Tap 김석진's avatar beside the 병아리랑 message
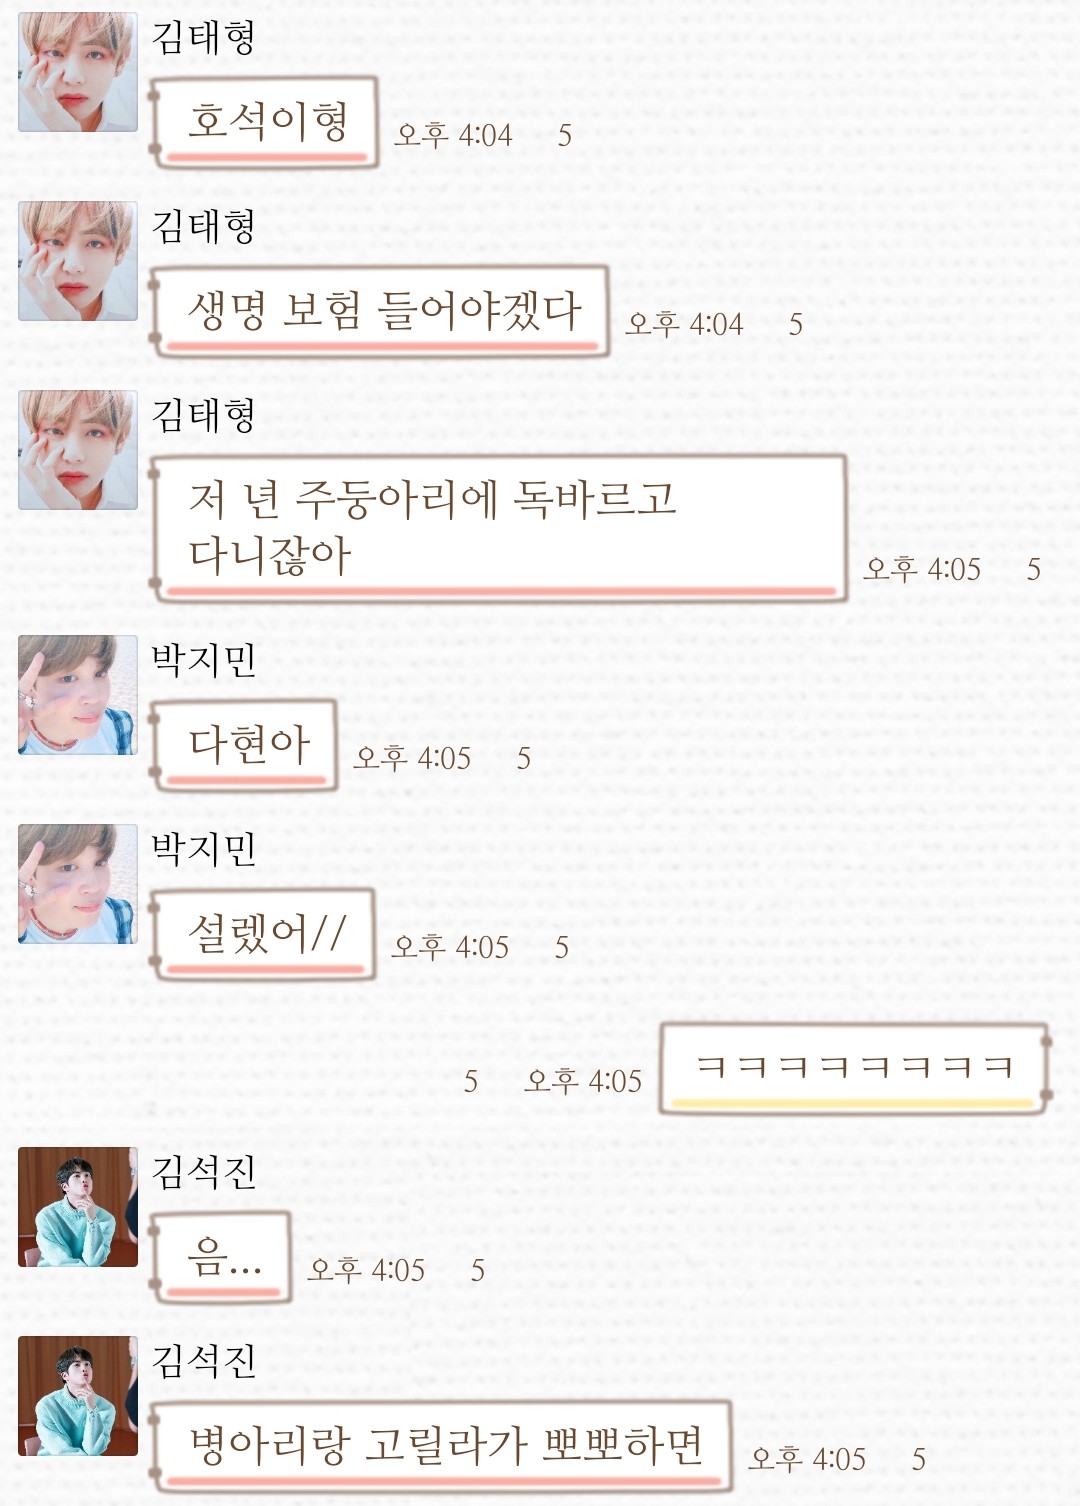This screenshot has width=1080, height=1506. pos(78,1396)
